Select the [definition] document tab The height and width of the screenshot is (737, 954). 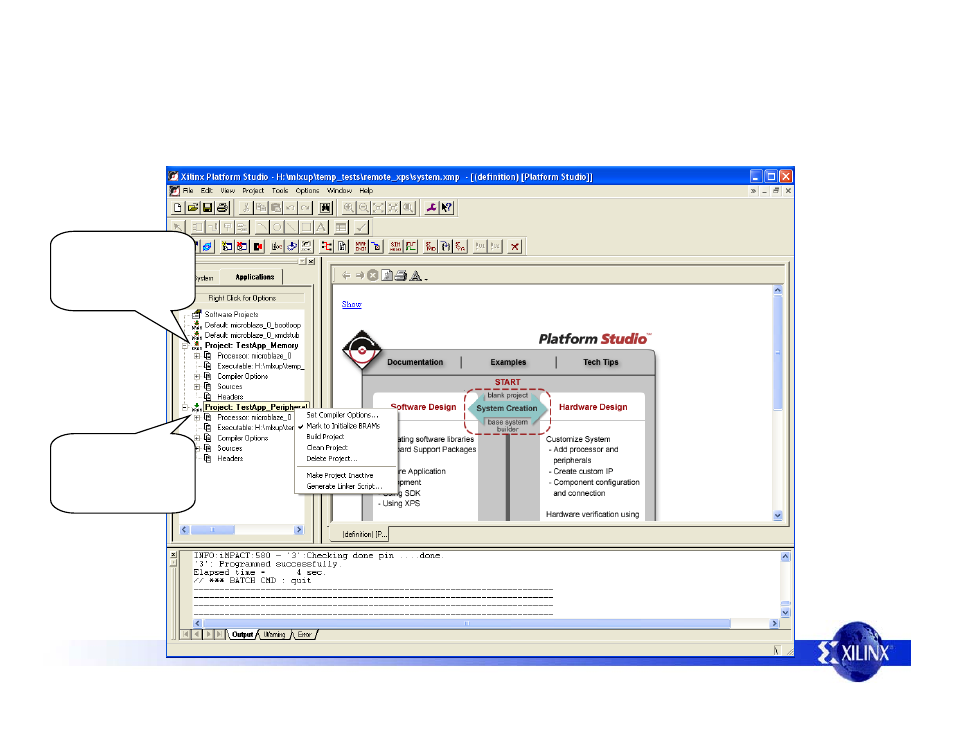click(364, 534)
